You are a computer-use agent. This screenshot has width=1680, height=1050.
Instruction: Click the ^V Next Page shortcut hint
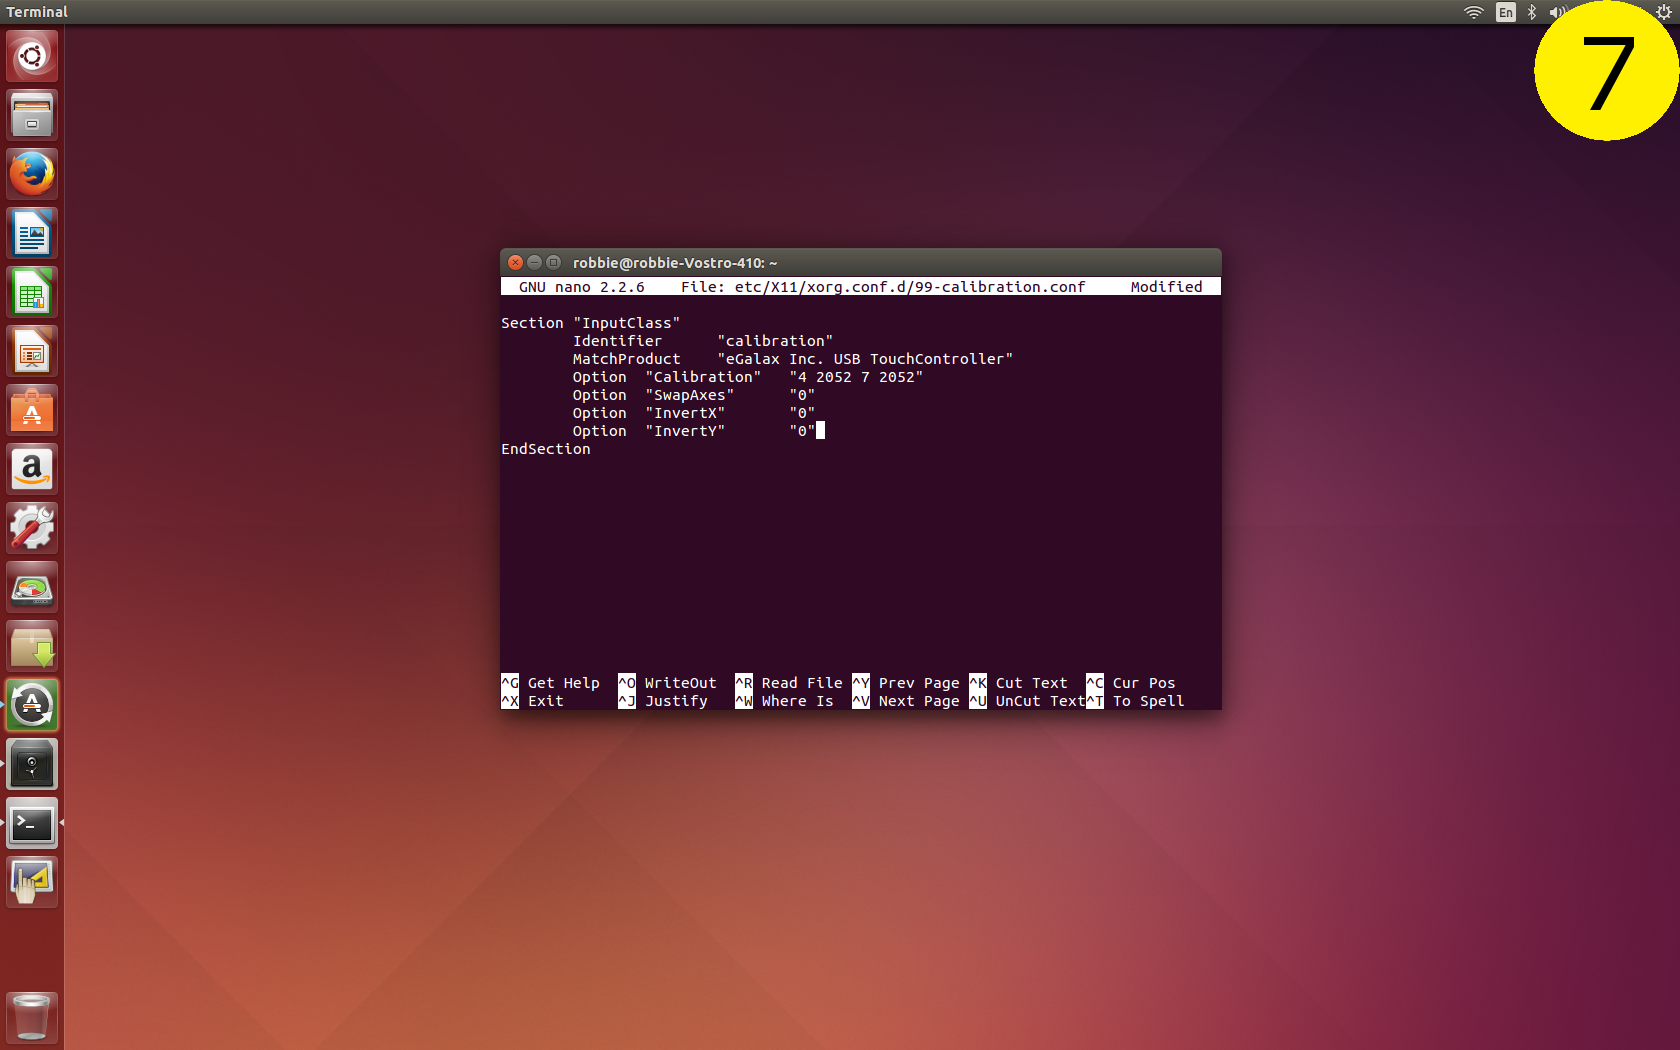906,701
